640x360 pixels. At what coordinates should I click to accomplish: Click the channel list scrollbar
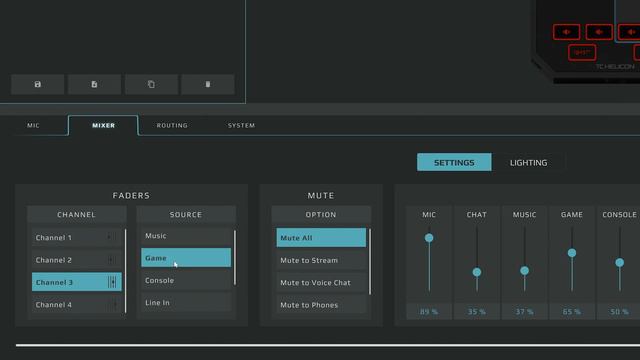(125, 271)
